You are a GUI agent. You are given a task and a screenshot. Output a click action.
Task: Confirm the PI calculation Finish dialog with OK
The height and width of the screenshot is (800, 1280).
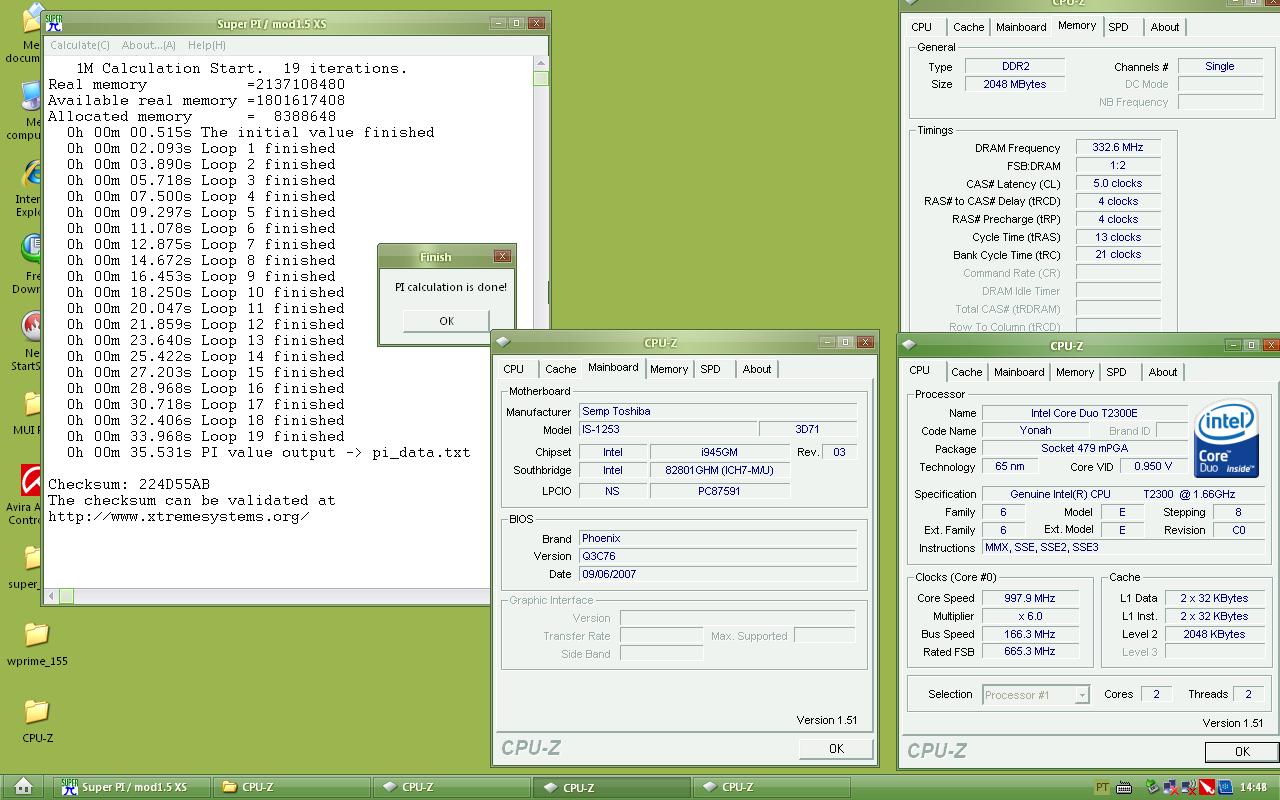click(x=446, y=321)
